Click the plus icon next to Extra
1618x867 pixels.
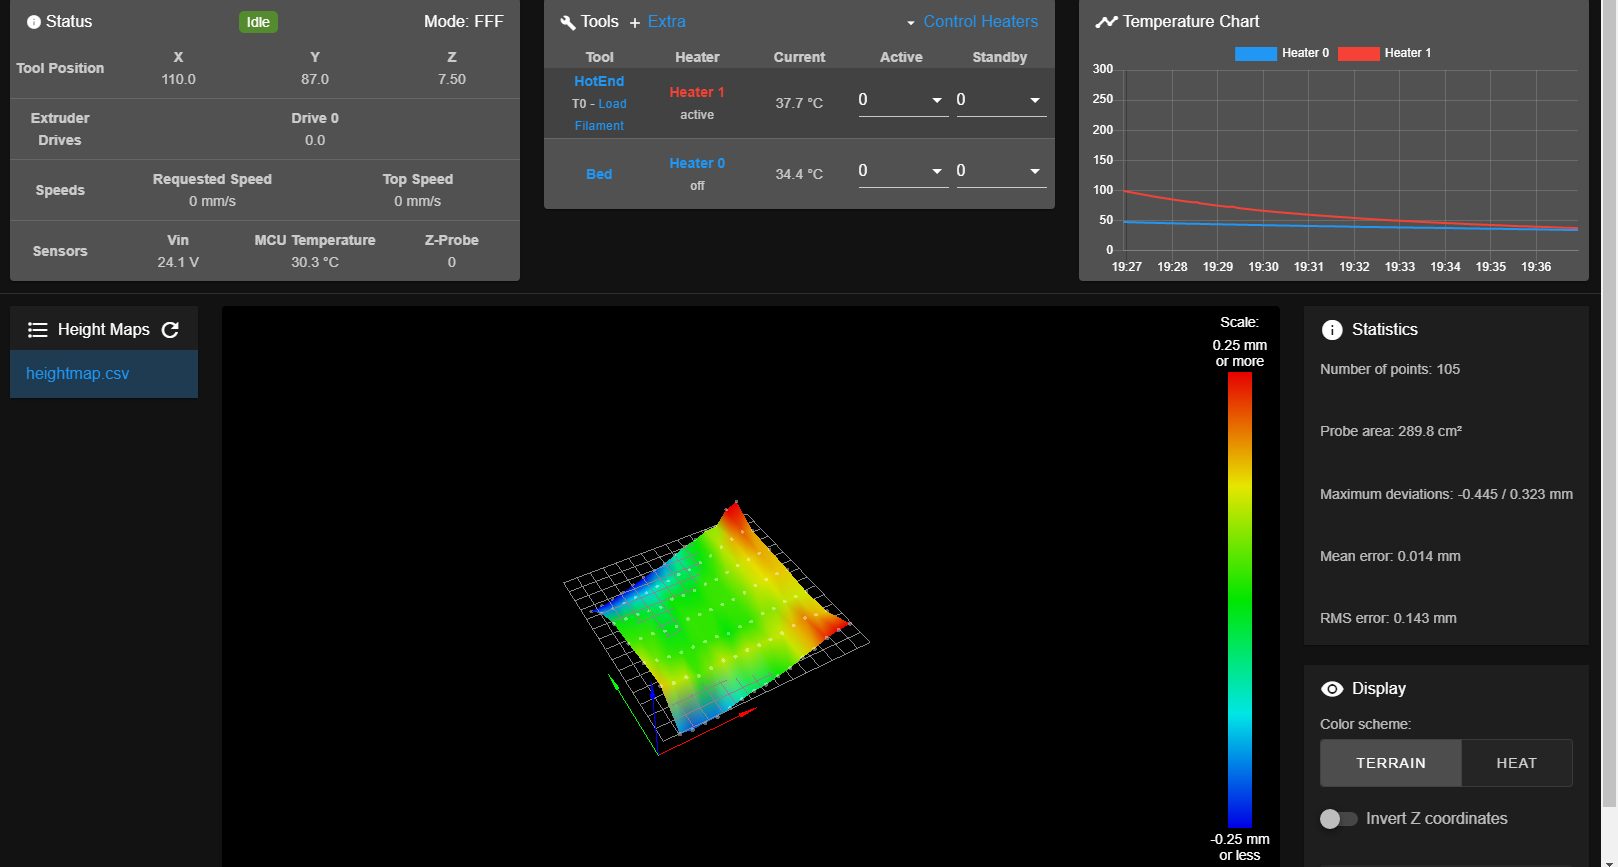coord(635,23)
